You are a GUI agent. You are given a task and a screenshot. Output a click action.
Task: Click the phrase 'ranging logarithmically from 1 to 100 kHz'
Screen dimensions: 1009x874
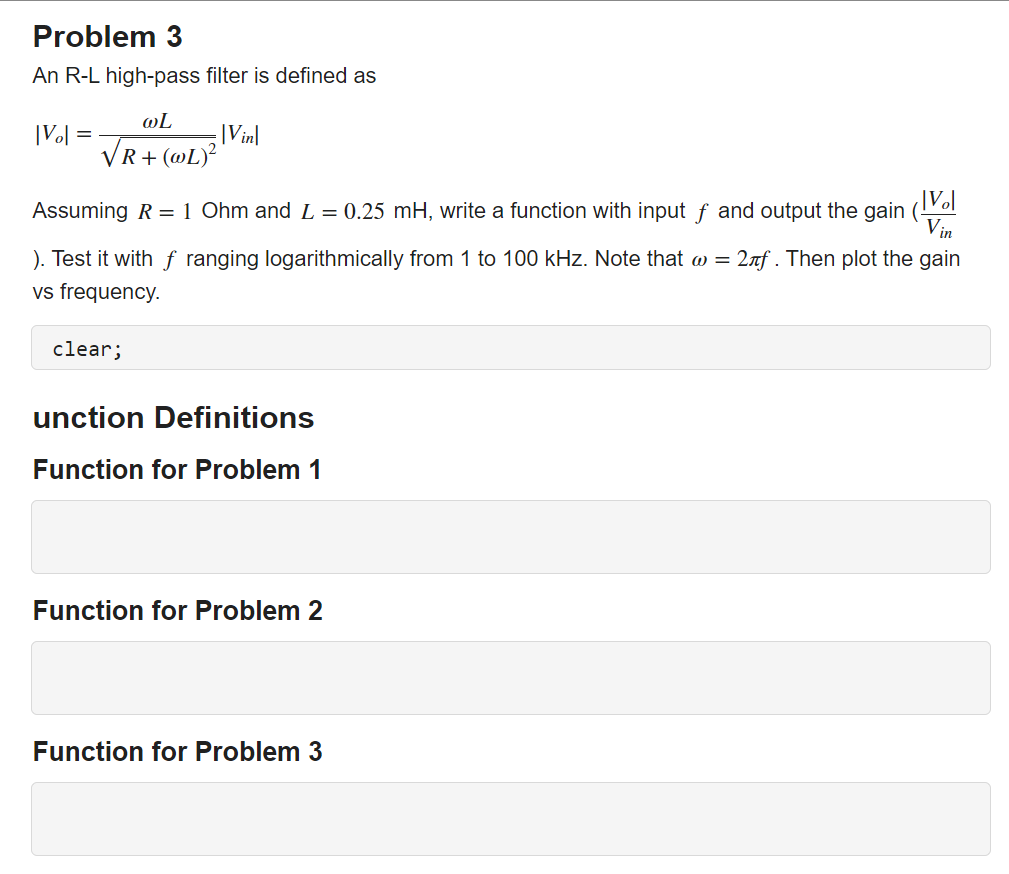coord(387,259)
